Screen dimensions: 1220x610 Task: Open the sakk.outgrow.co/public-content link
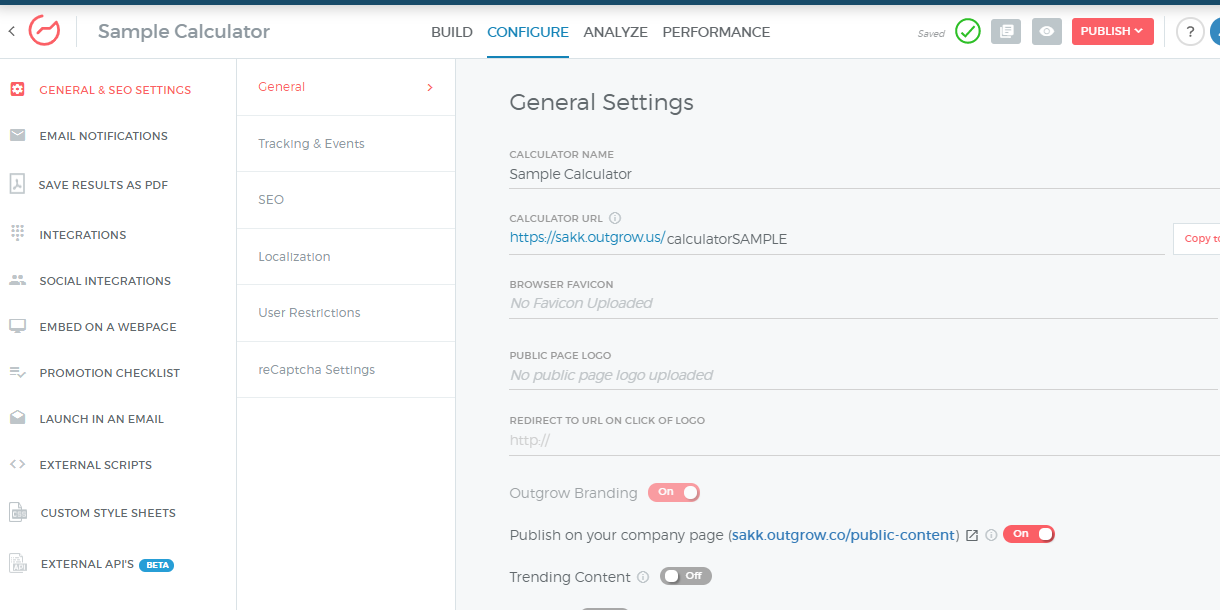(x=844, y=535)
